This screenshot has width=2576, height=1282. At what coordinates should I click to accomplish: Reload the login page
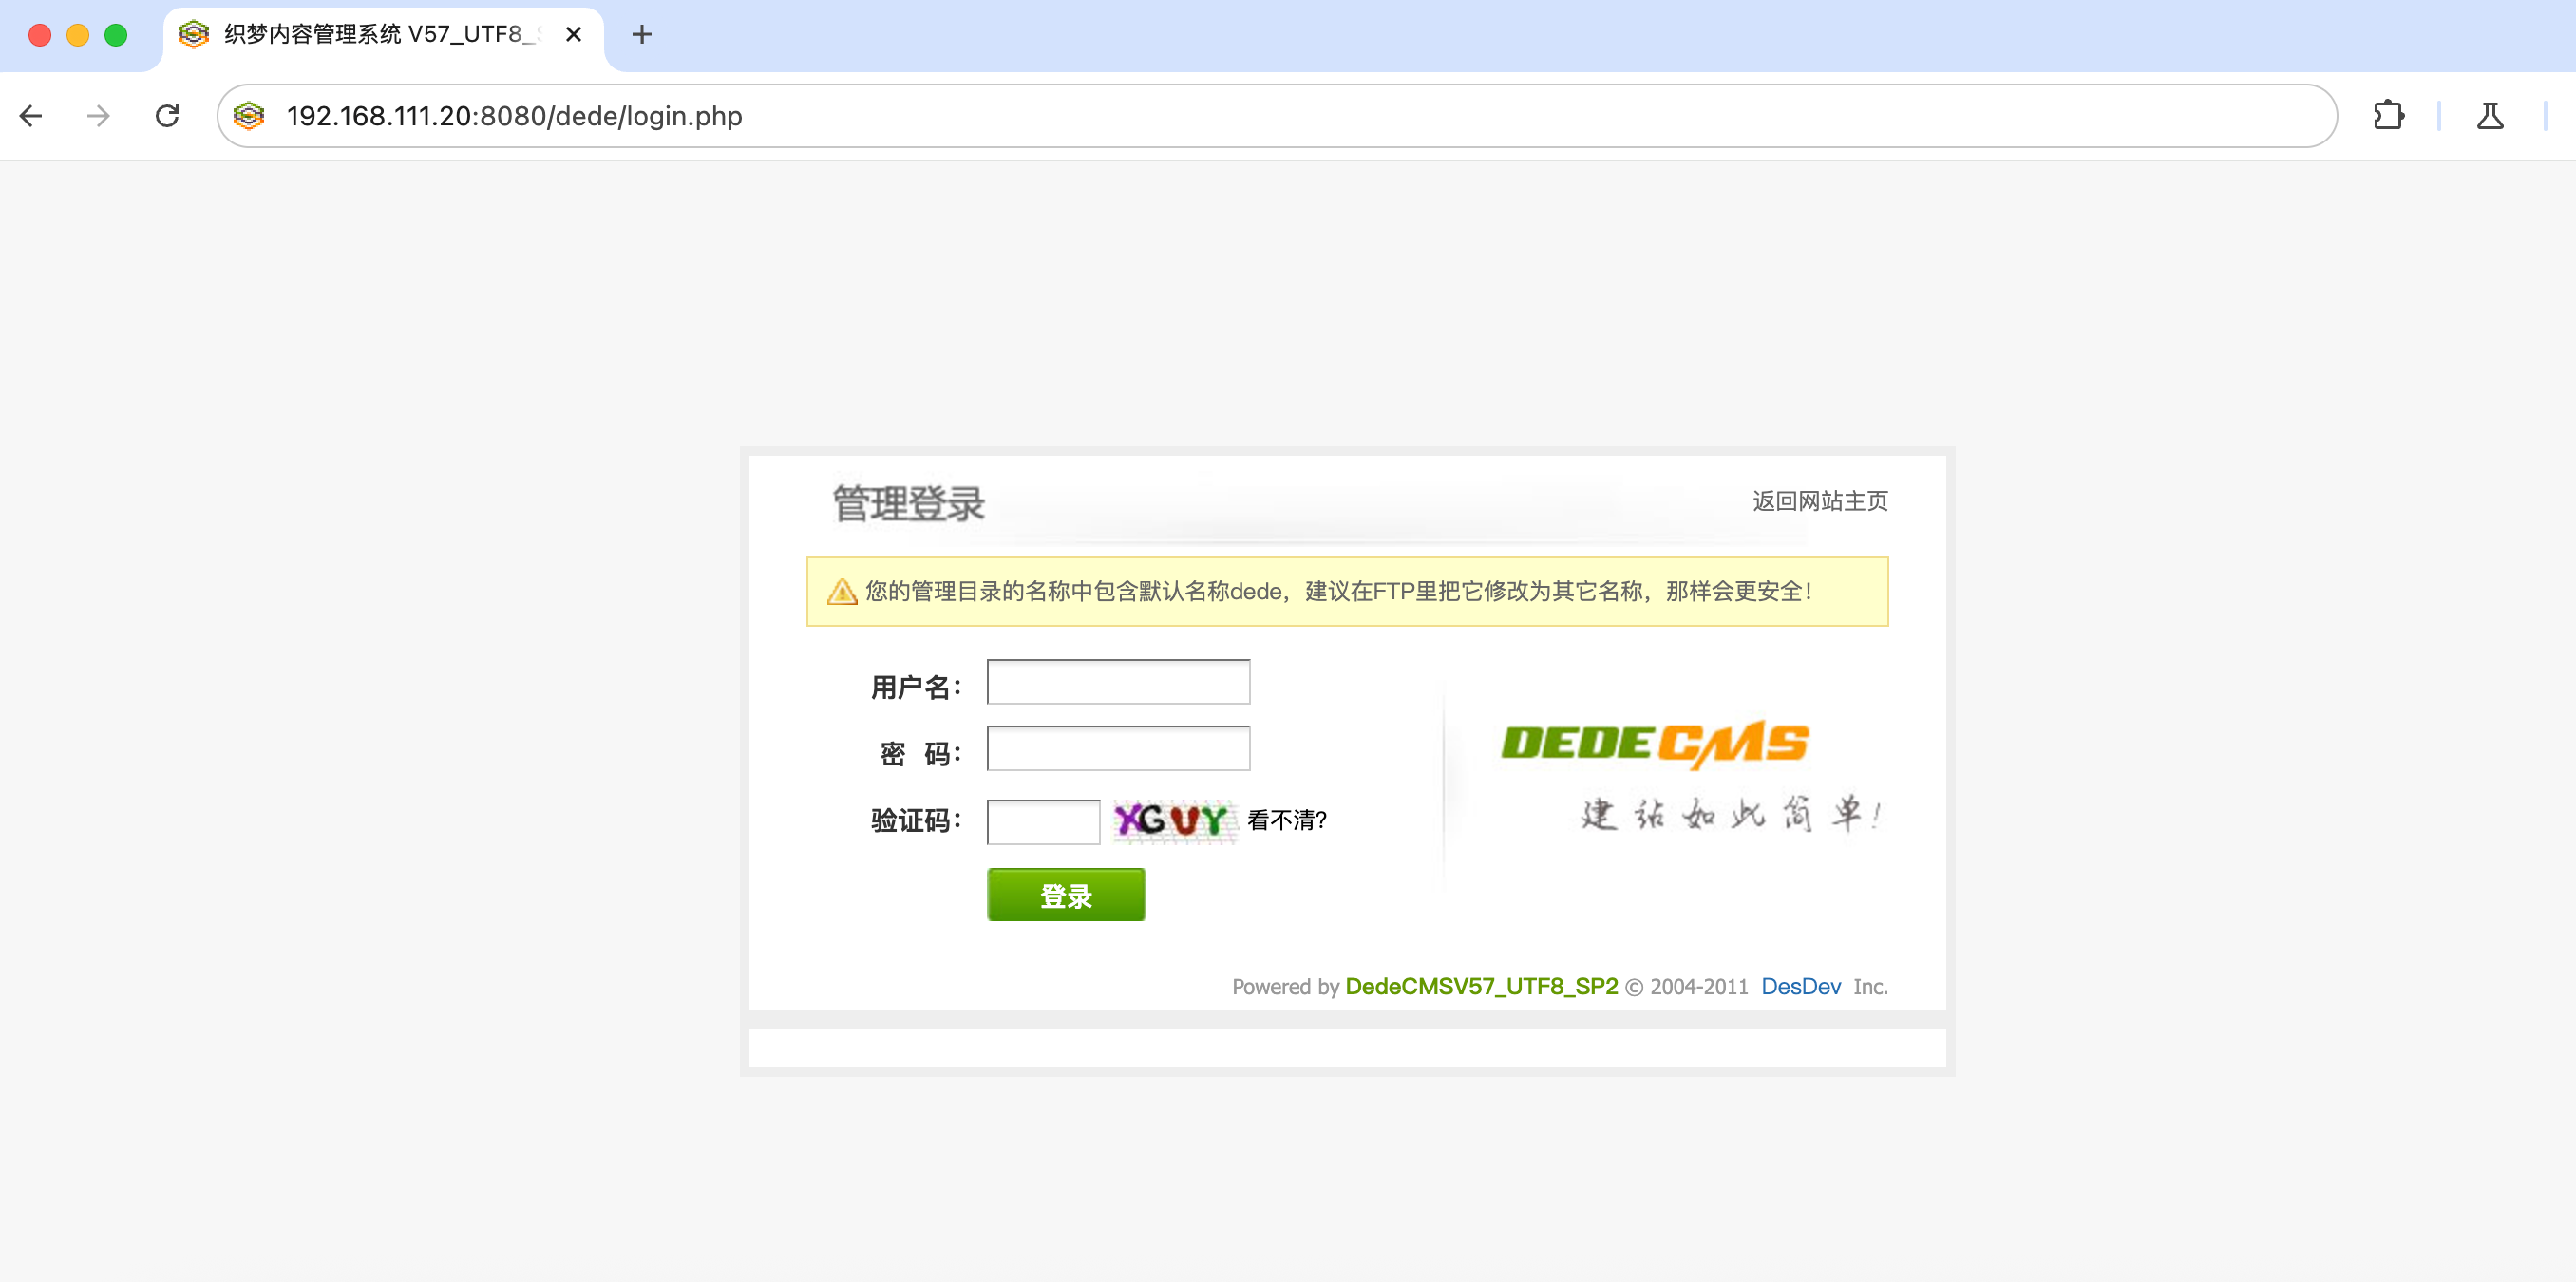point(167,116)
